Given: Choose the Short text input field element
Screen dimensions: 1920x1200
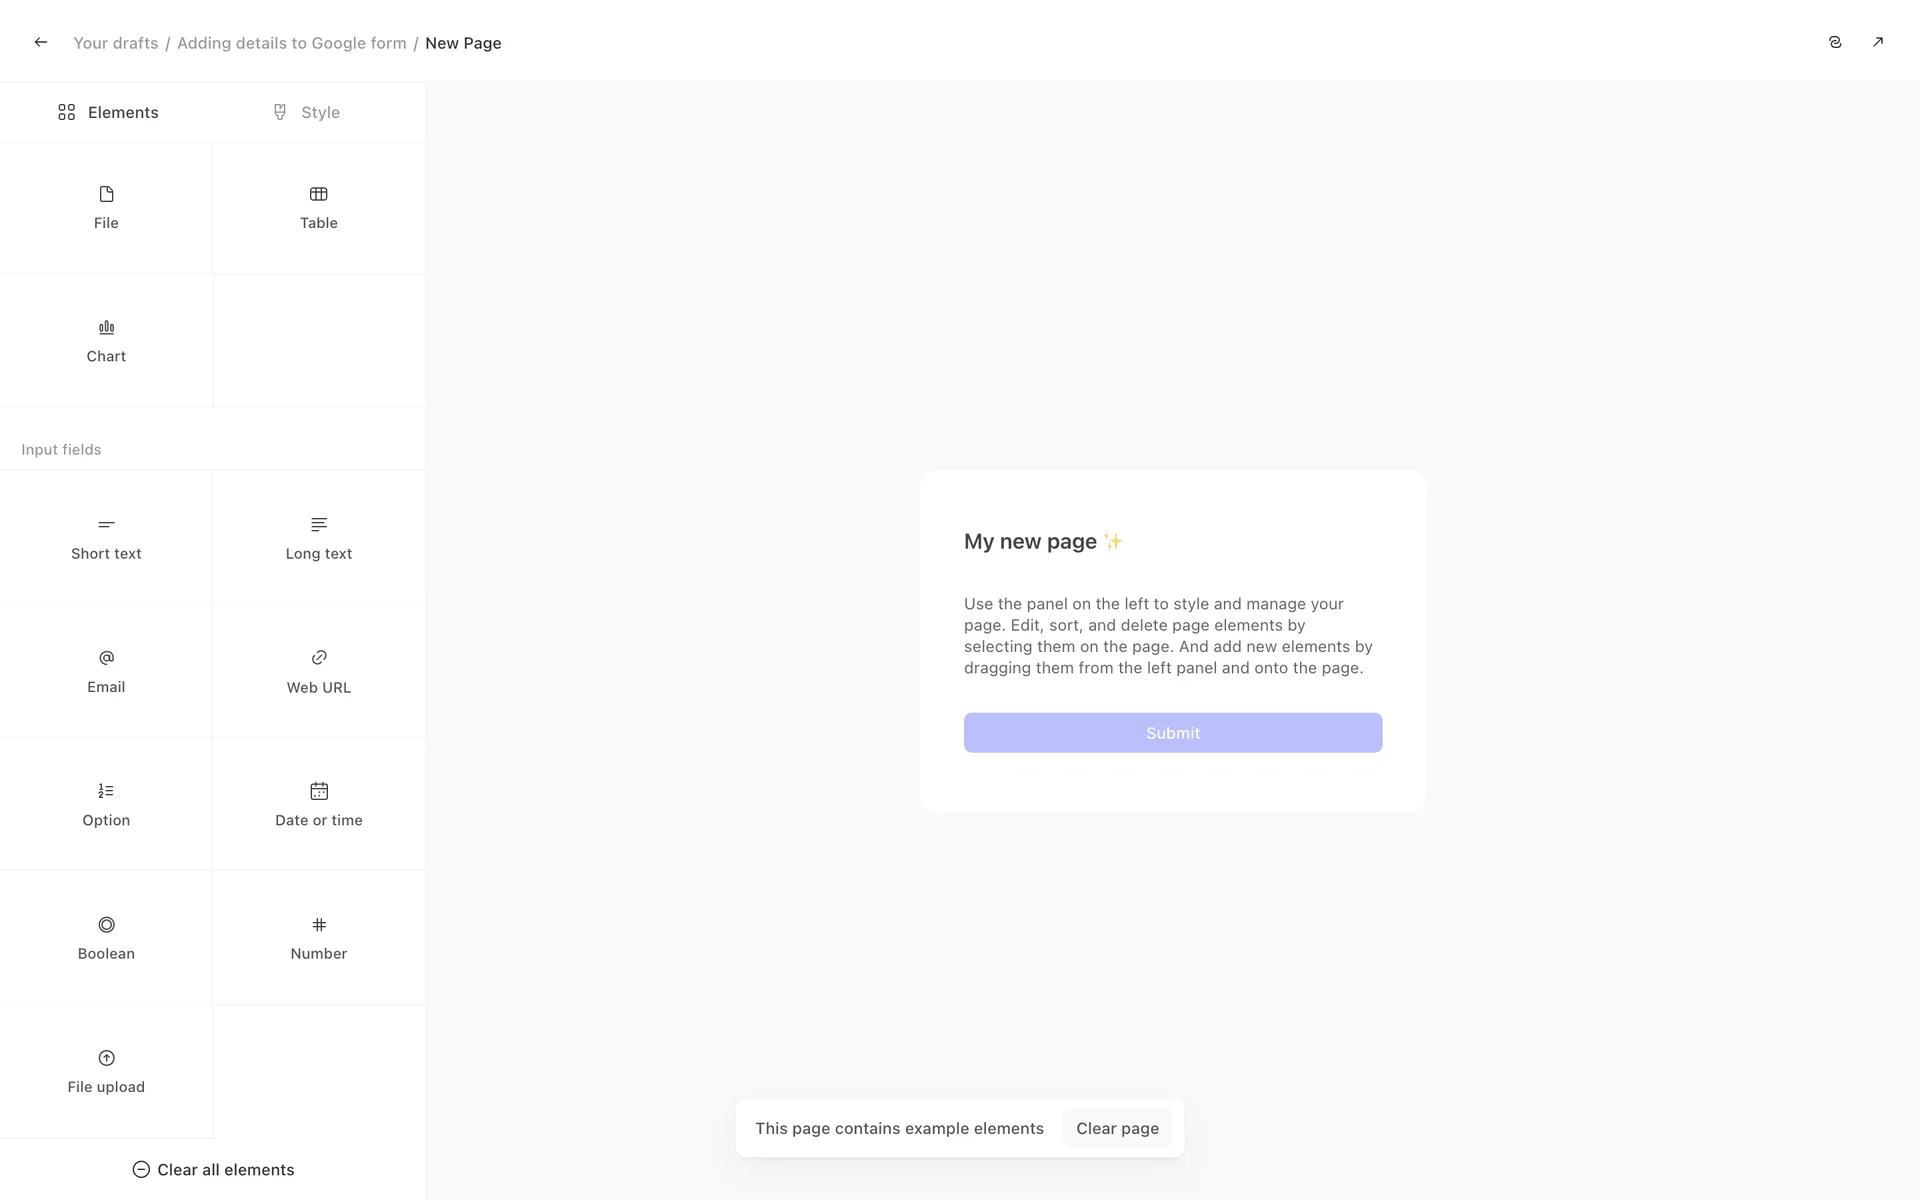Looking at the screenshot, I should tap(106, 538).
